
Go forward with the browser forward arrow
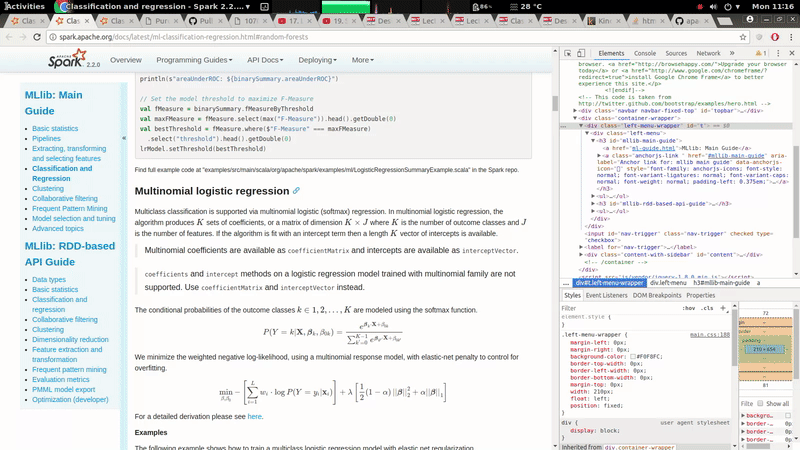pos(23,37)
